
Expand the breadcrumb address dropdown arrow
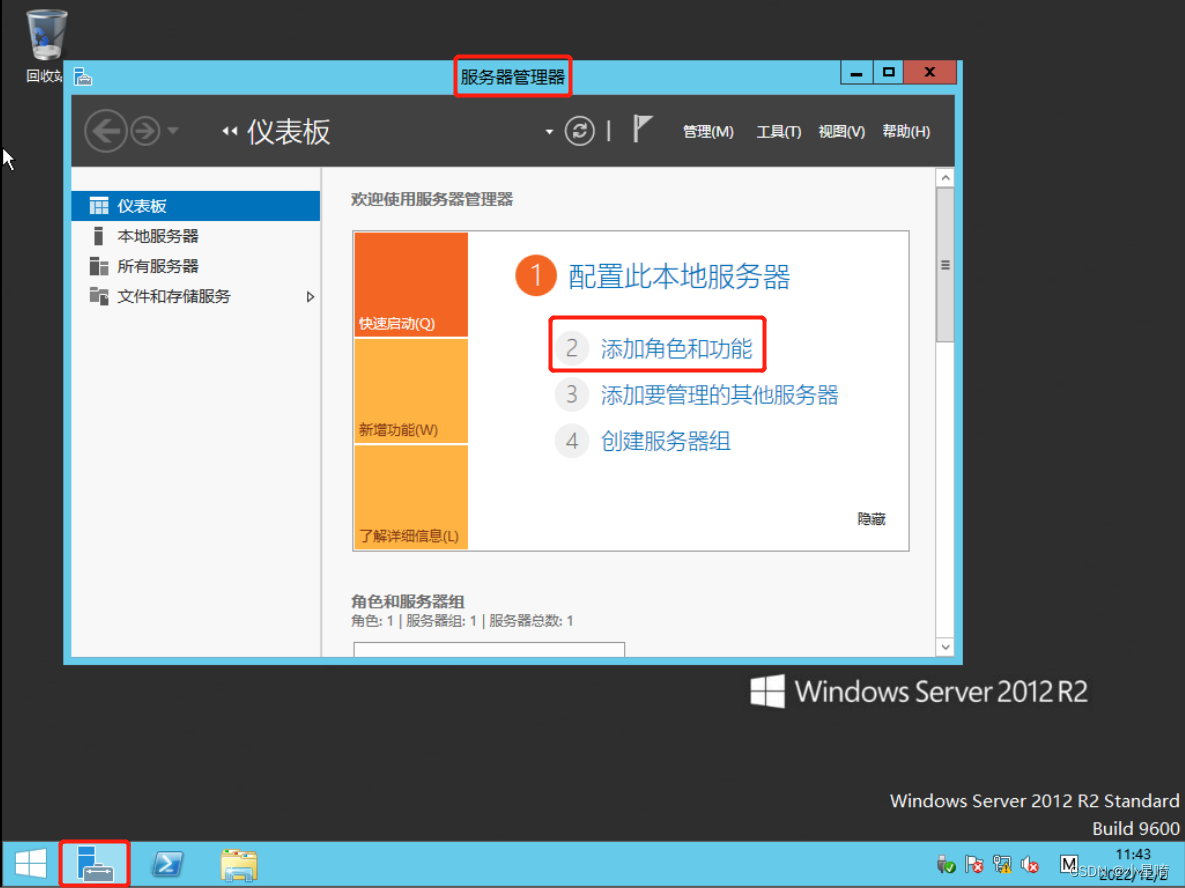point(549,132)
